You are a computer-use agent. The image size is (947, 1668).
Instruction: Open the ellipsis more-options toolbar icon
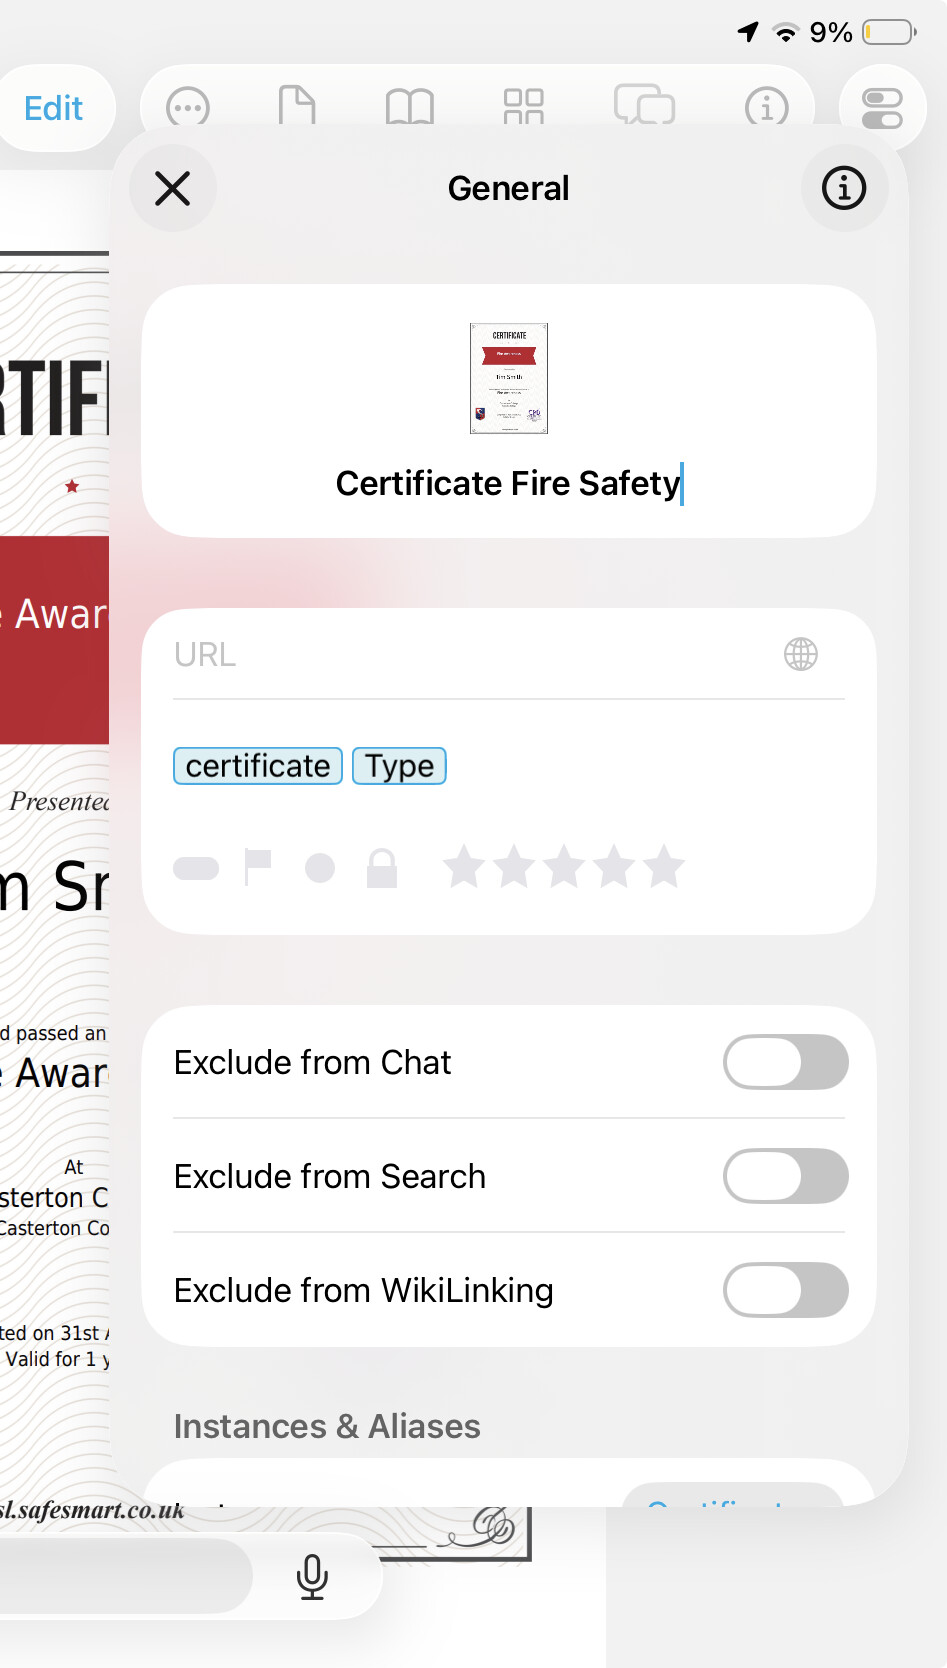click(188, 107)
